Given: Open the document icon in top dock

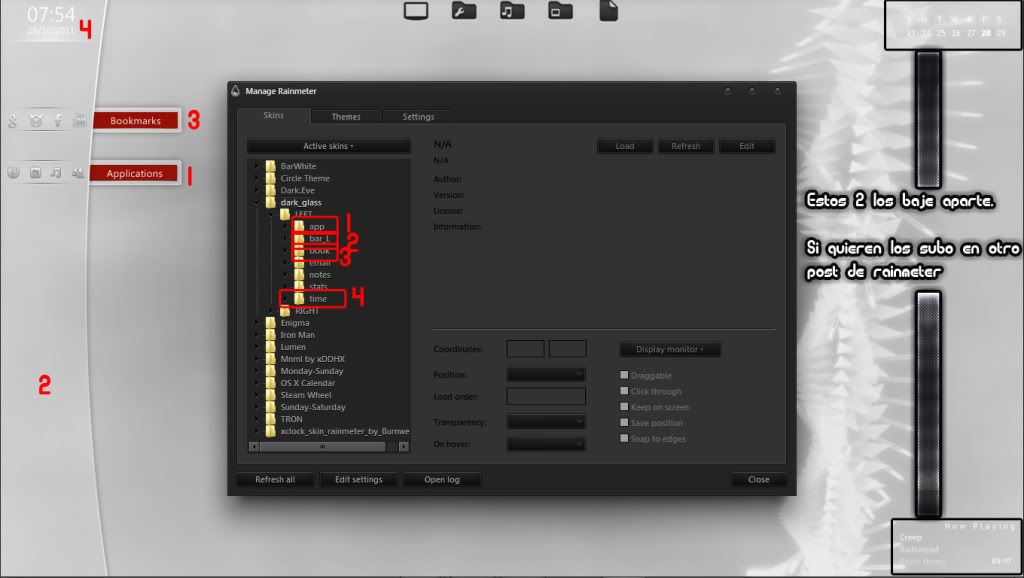Looking at the screenshot, I should (609, 11).
